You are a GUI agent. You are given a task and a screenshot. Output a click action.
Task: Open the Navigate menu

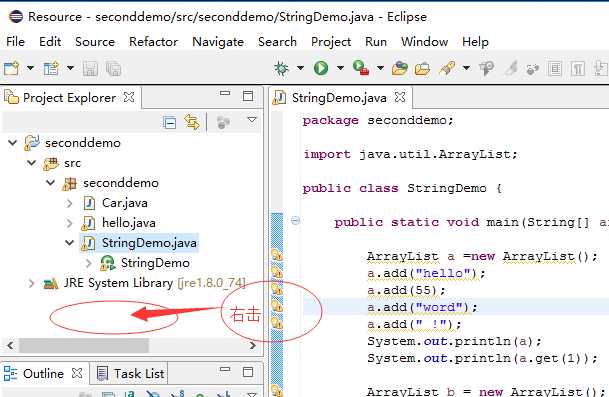tap(218, 42)
